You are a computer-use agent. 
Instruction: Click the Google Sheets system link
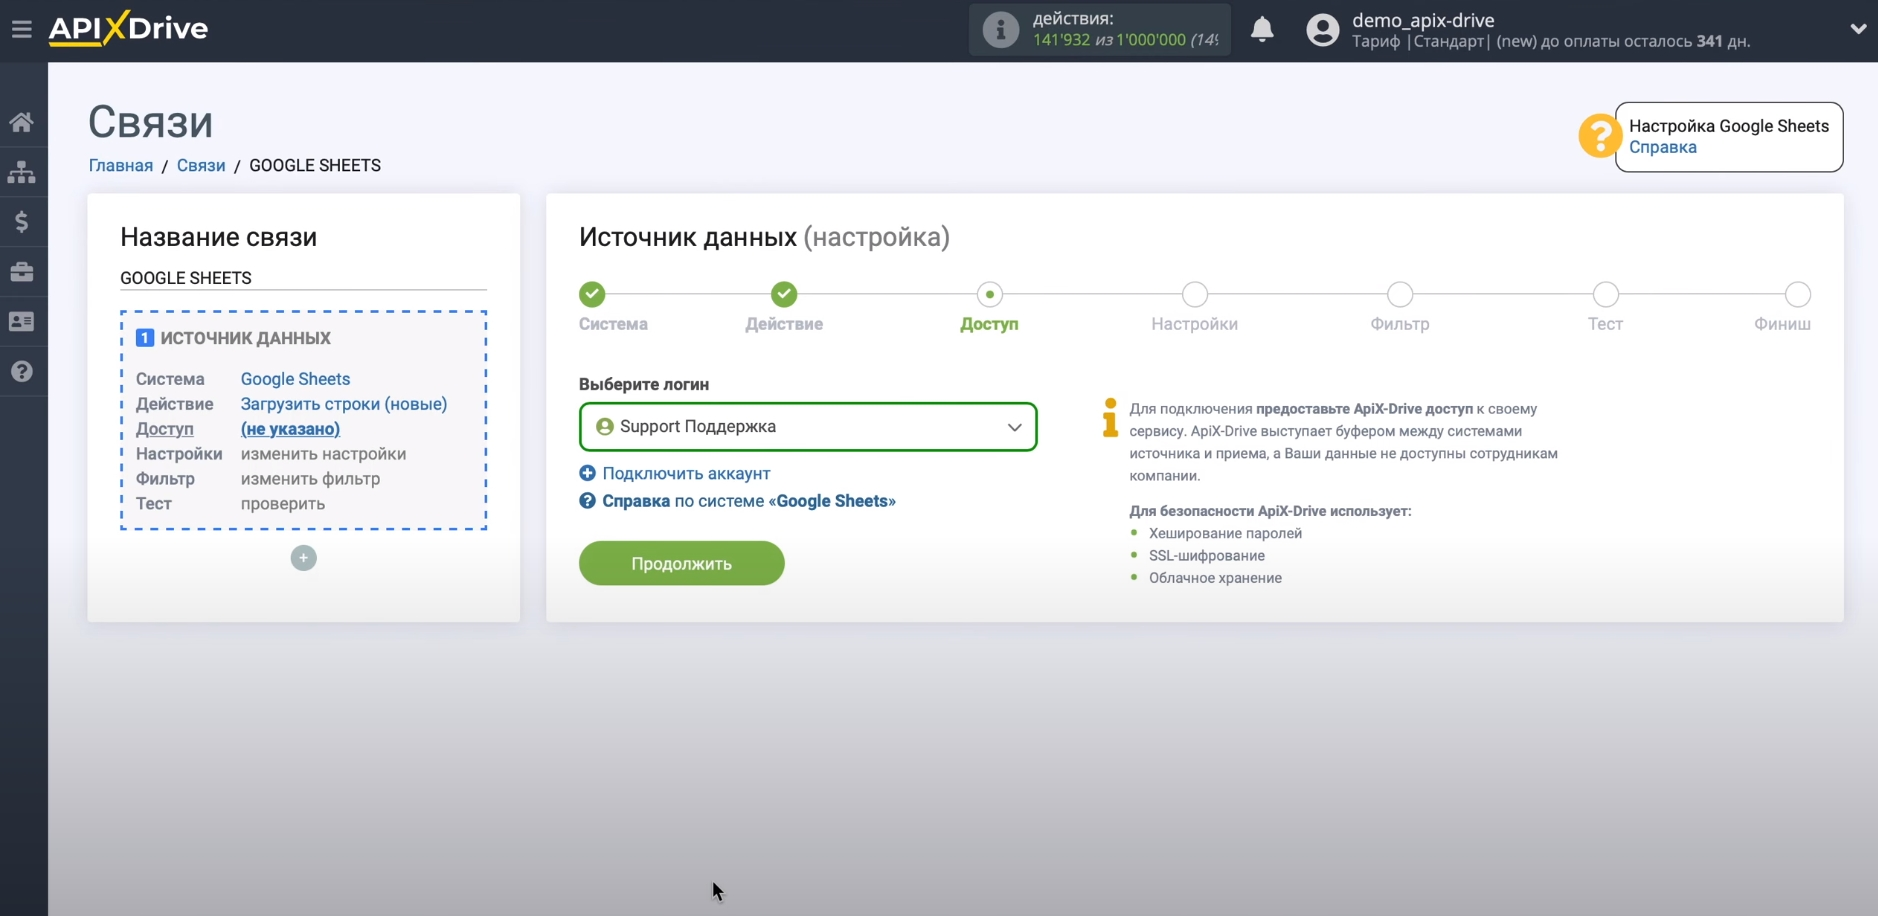click(295, 379)
